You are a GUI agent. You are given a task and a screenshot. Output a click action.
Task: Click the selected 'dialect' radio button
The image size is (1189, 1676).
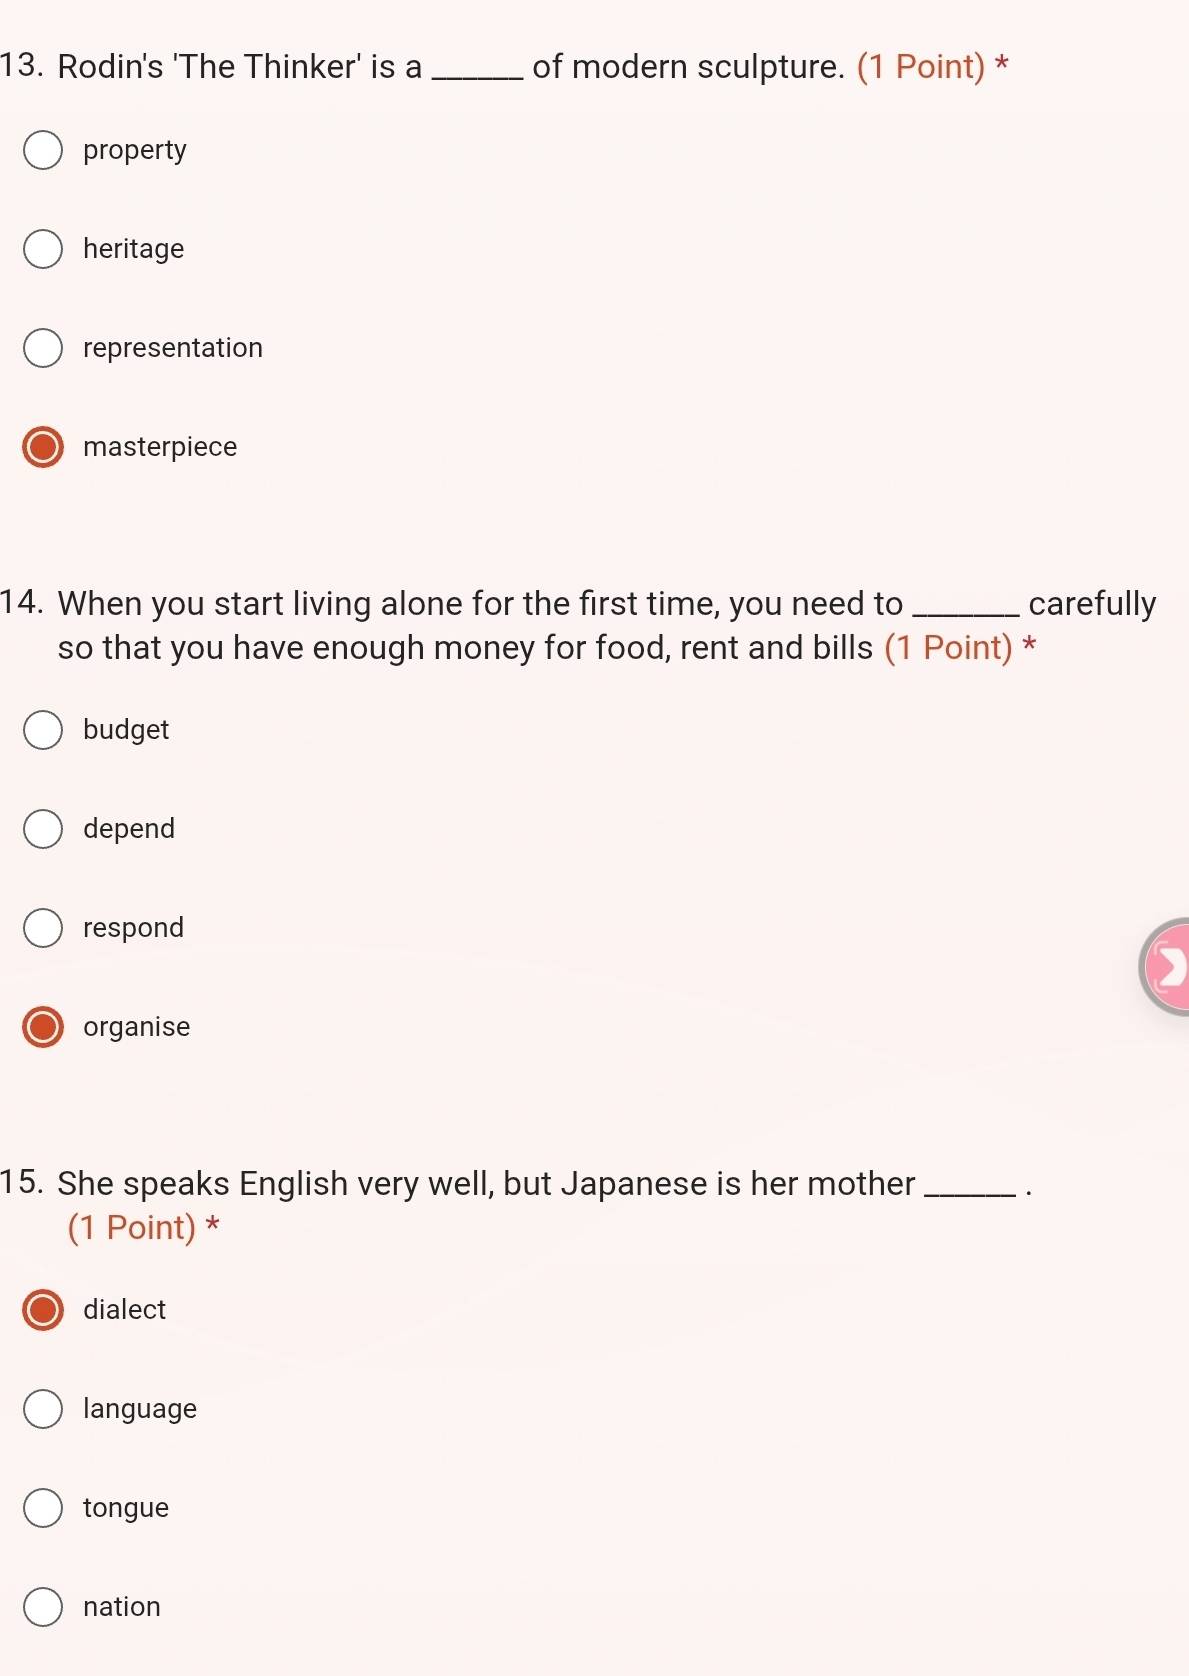(43, 1310)
